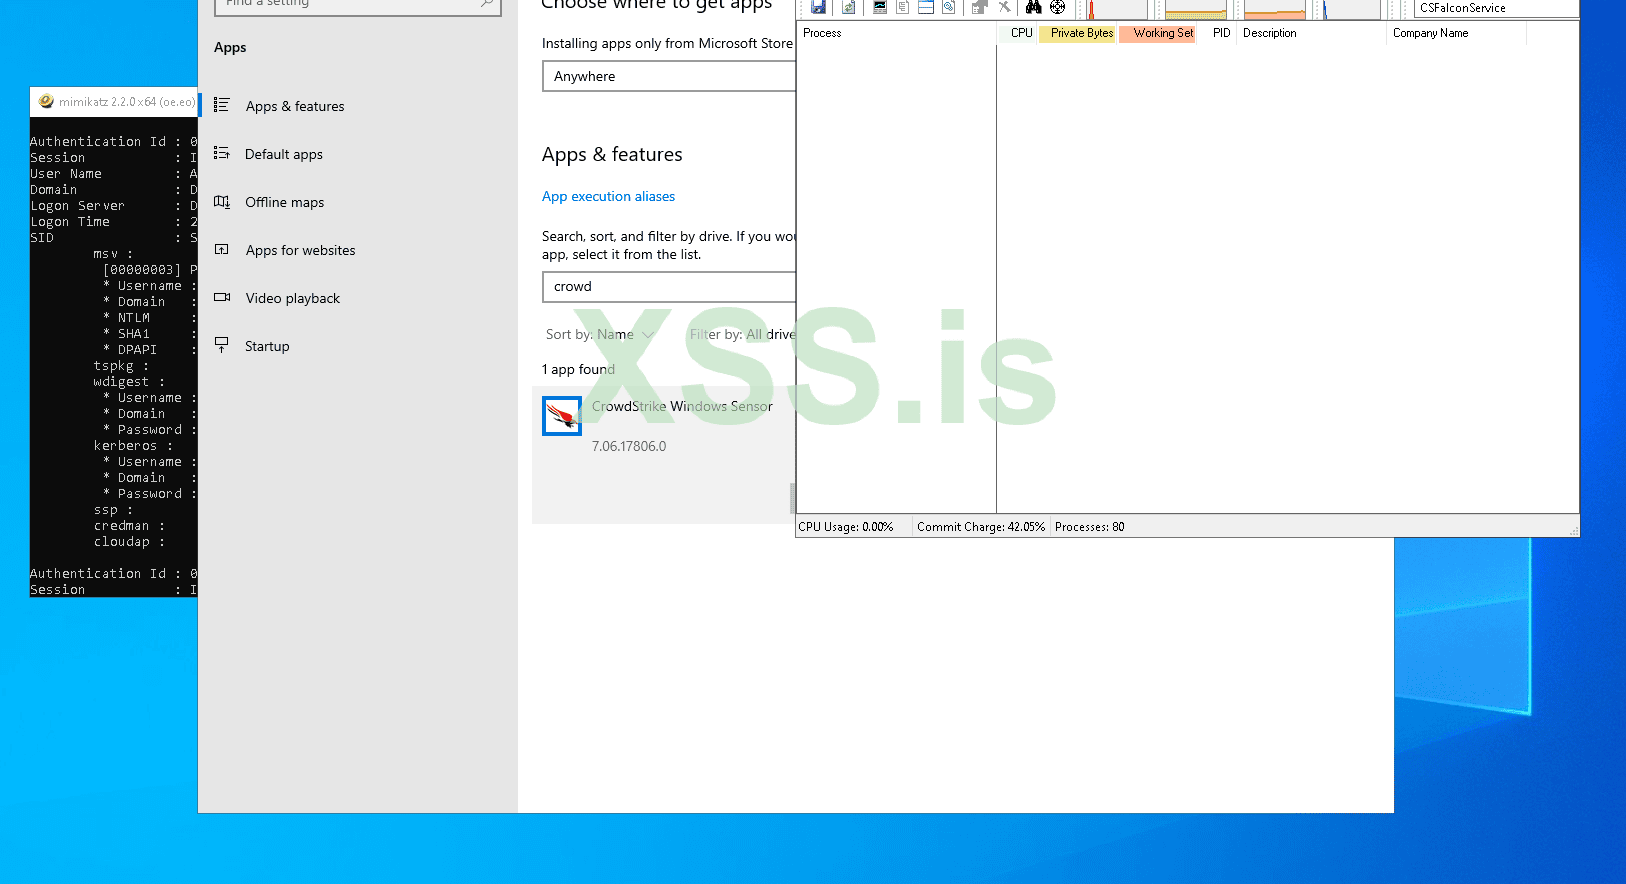Click the Save icon in Process Explorer toolbar
This screenshot has width=1626, height=884.
coord(818,7)
